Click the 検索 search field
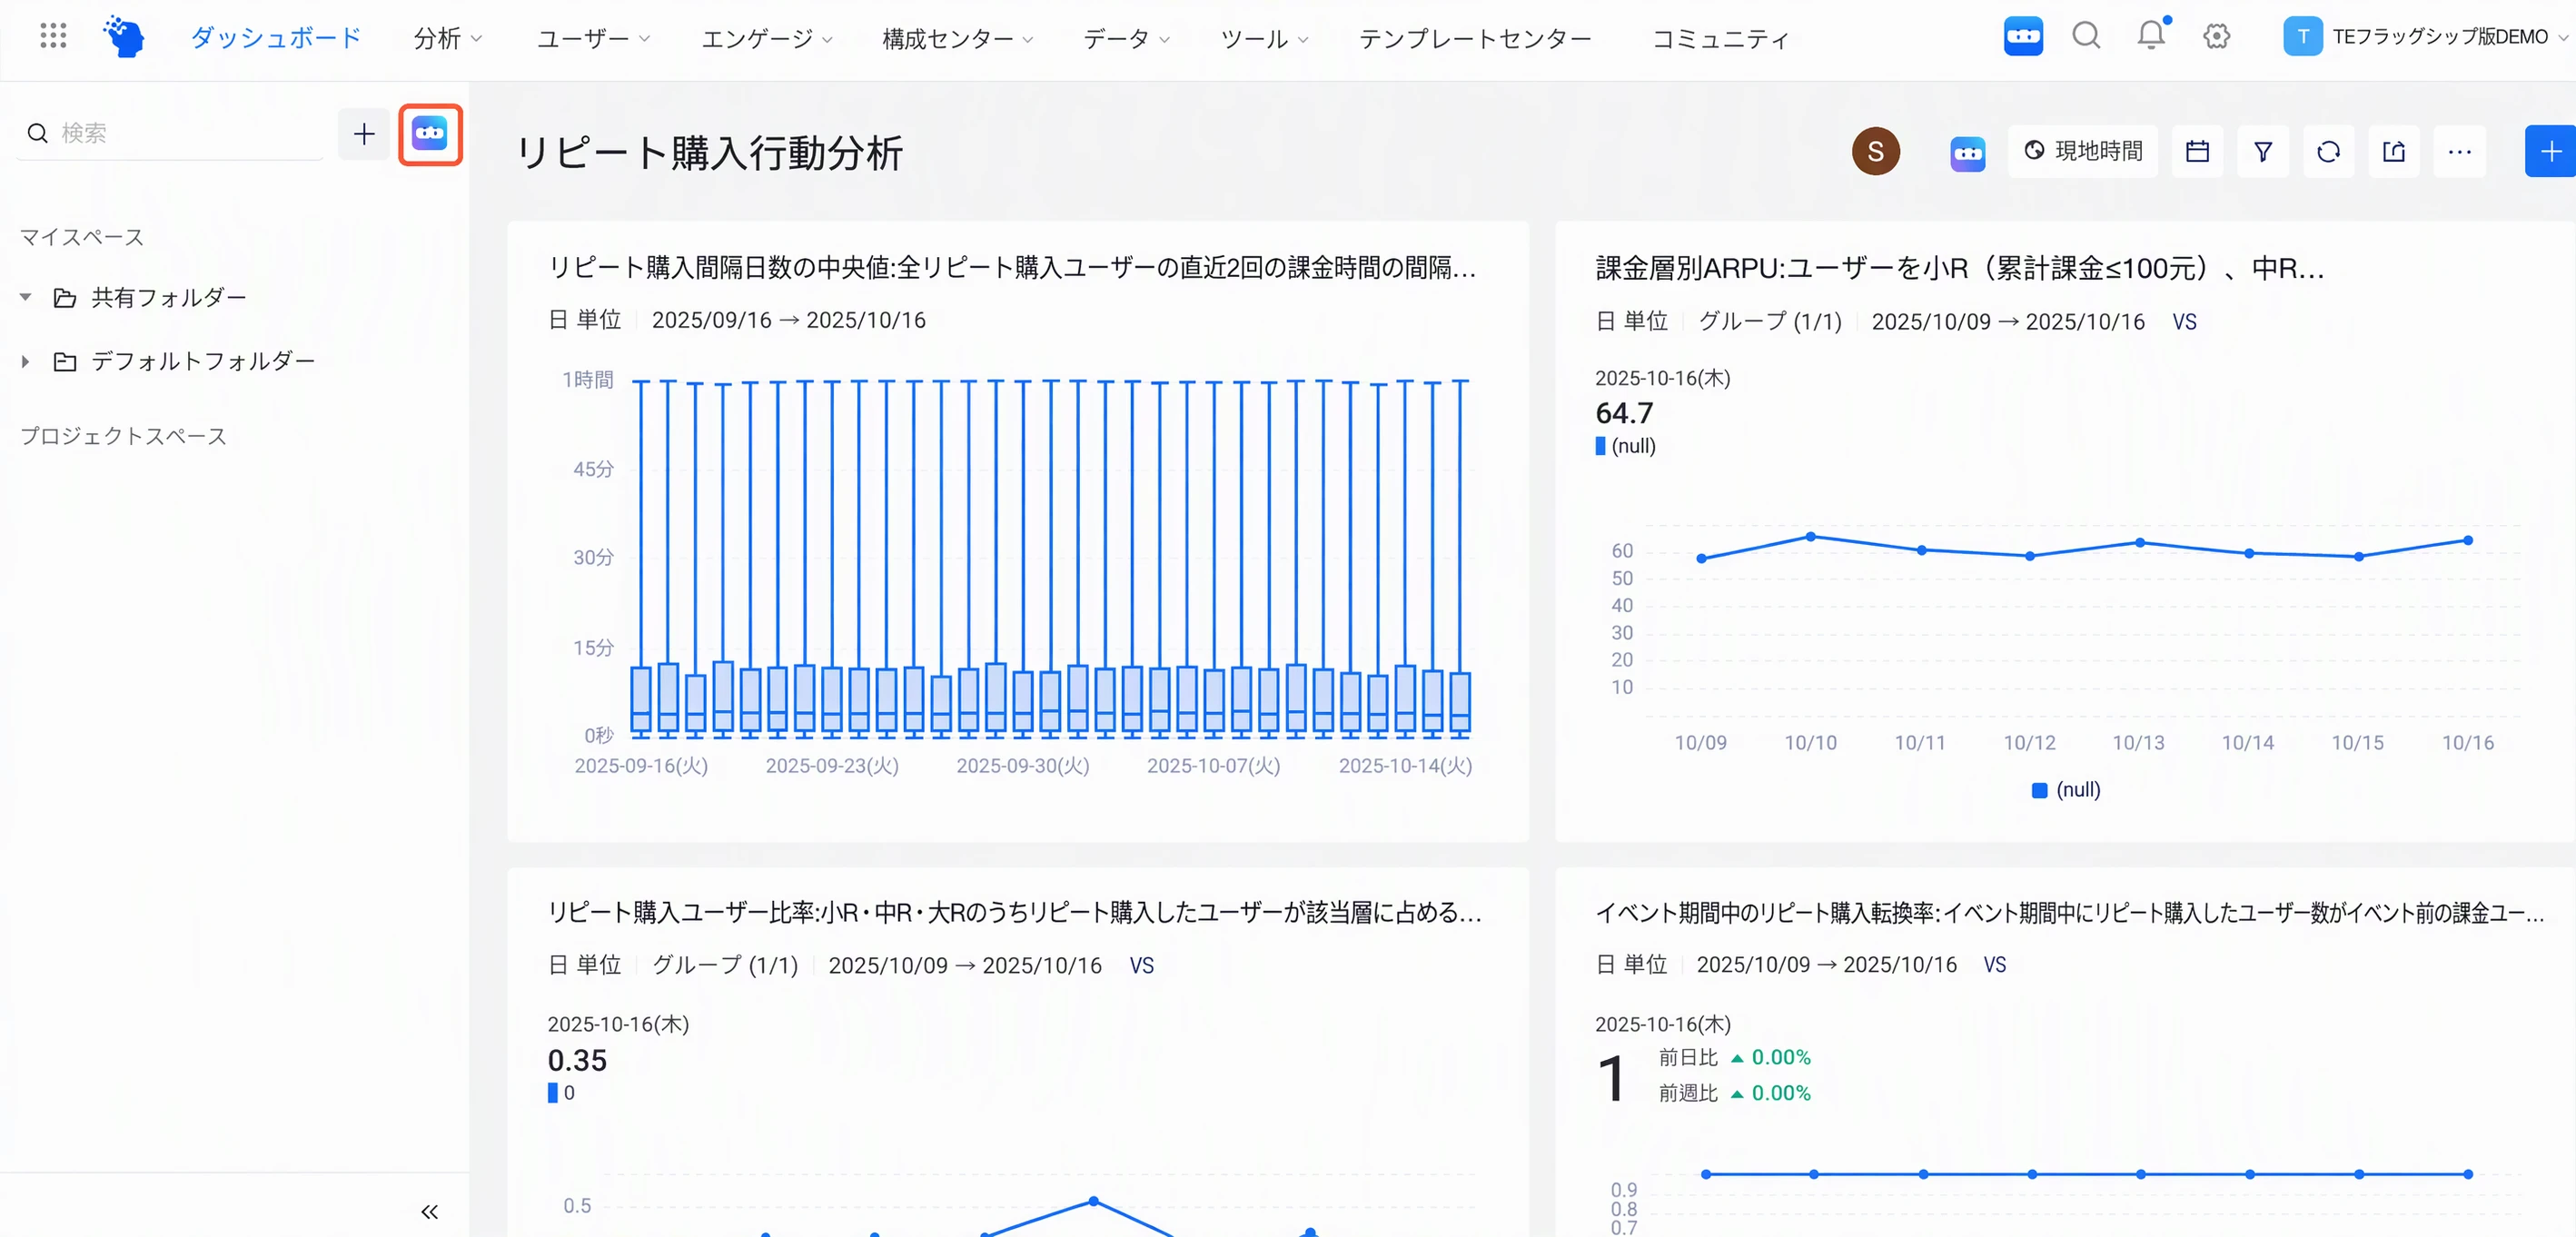This screenshot has width=2576, height=1237. point(170,133)
